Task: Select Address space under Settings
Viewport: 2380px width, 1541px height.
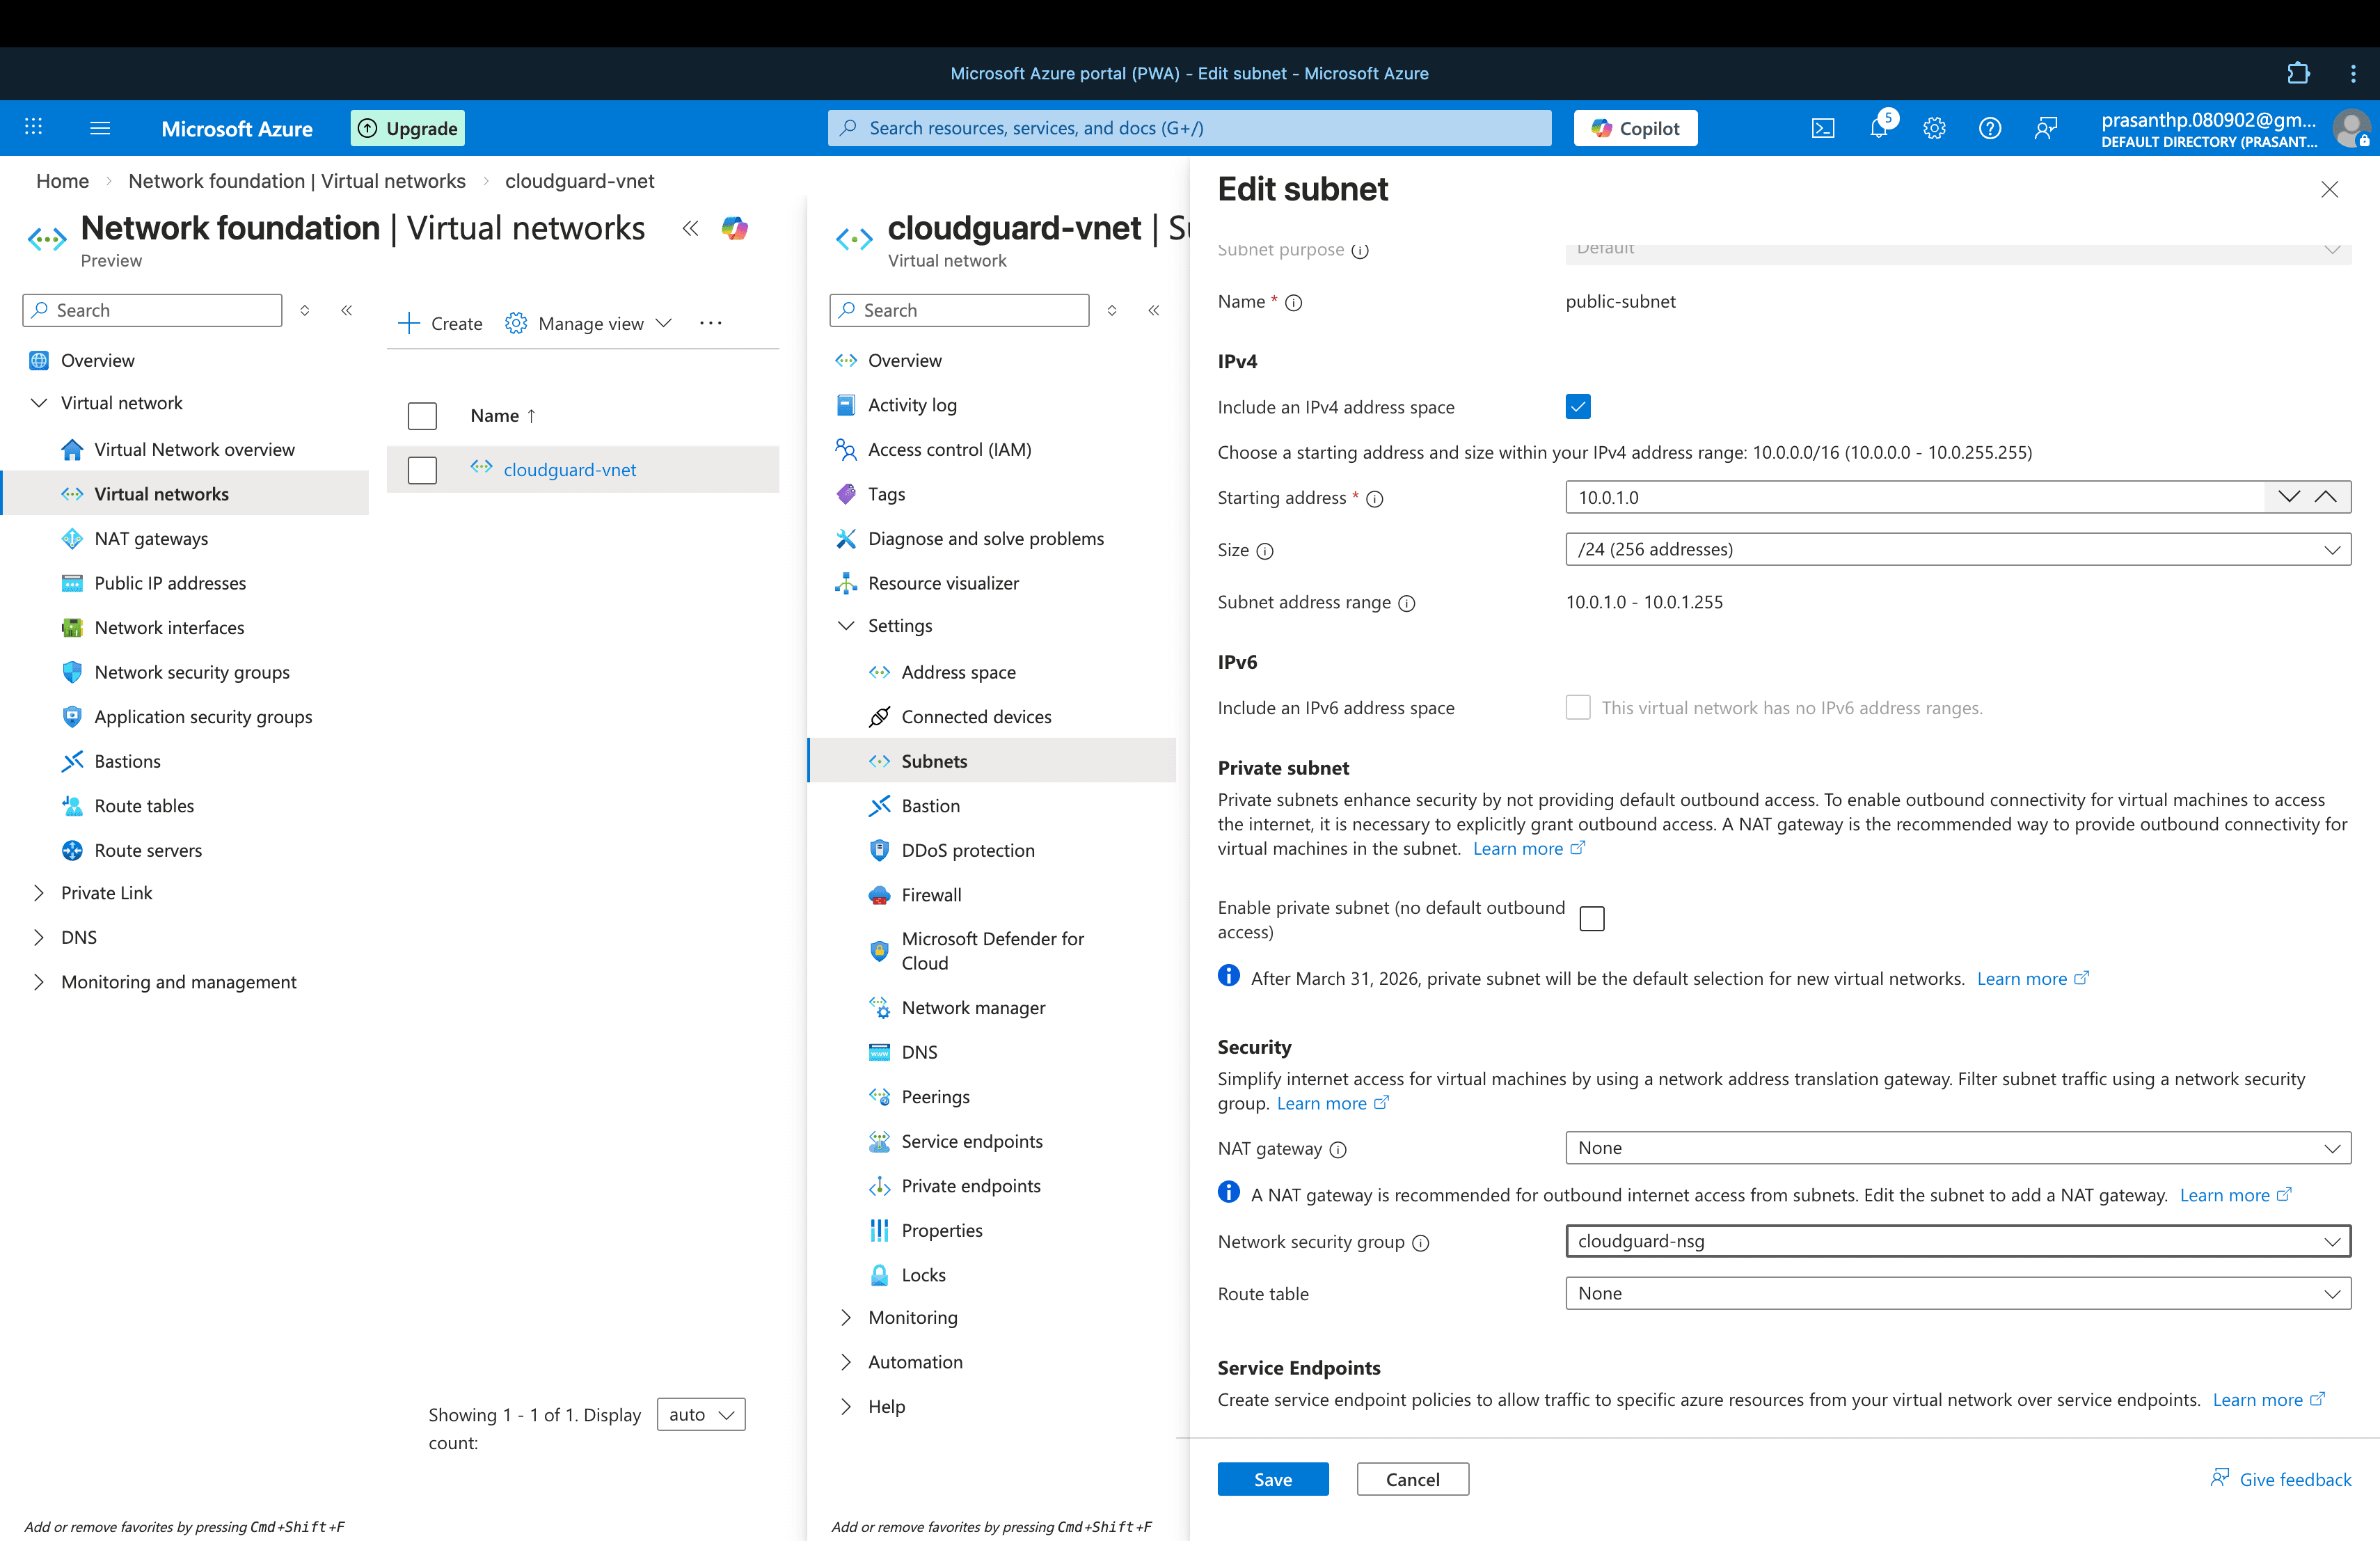Action: point(958,672)
